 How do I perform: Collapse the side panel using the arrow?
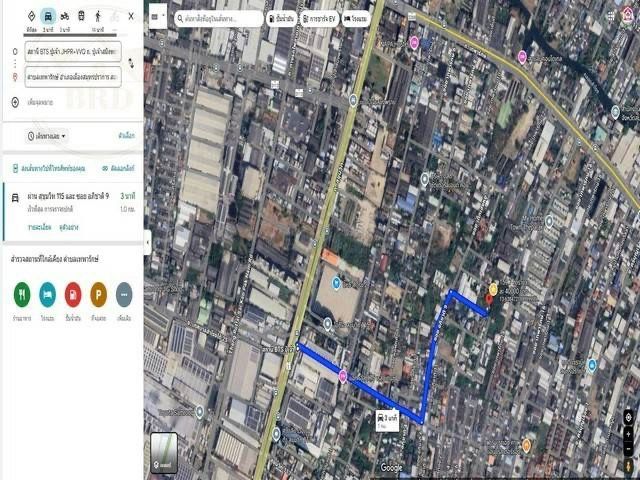(148, 241)
